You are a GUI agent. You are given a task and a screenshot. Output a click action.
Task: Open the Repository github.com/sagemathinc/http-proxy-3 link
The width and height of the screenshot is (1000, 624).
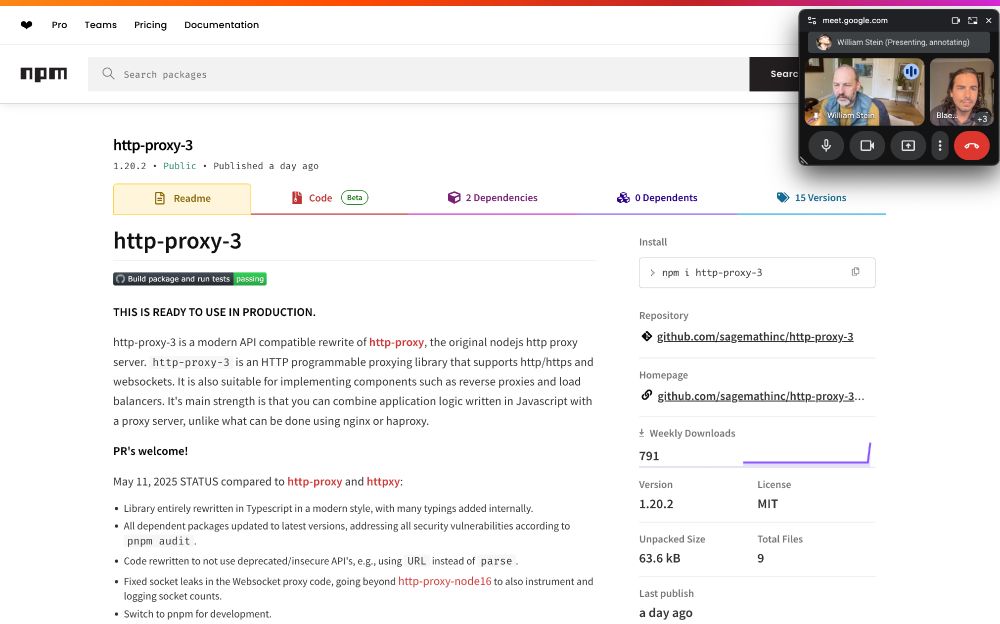[x=755, y=336]
